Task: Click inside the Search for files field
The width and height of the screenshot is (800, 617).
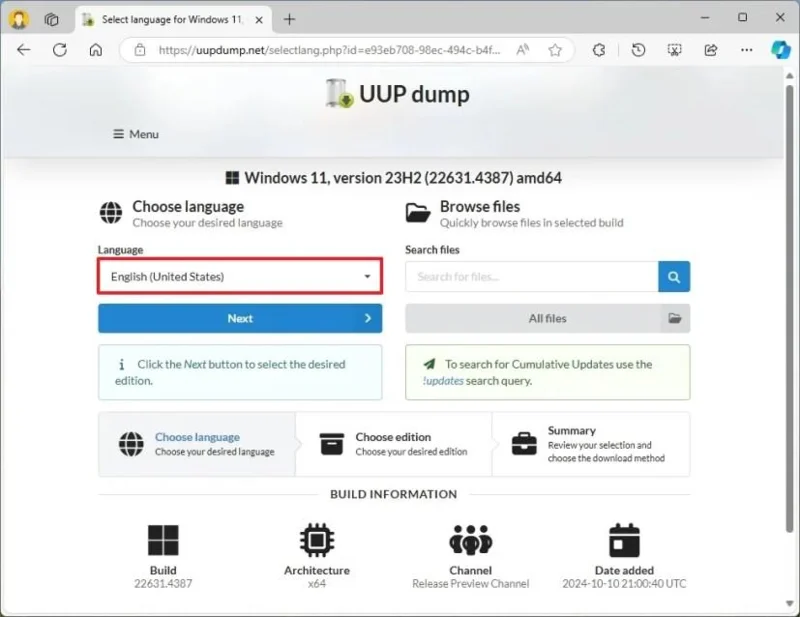Action: [532, 277]
